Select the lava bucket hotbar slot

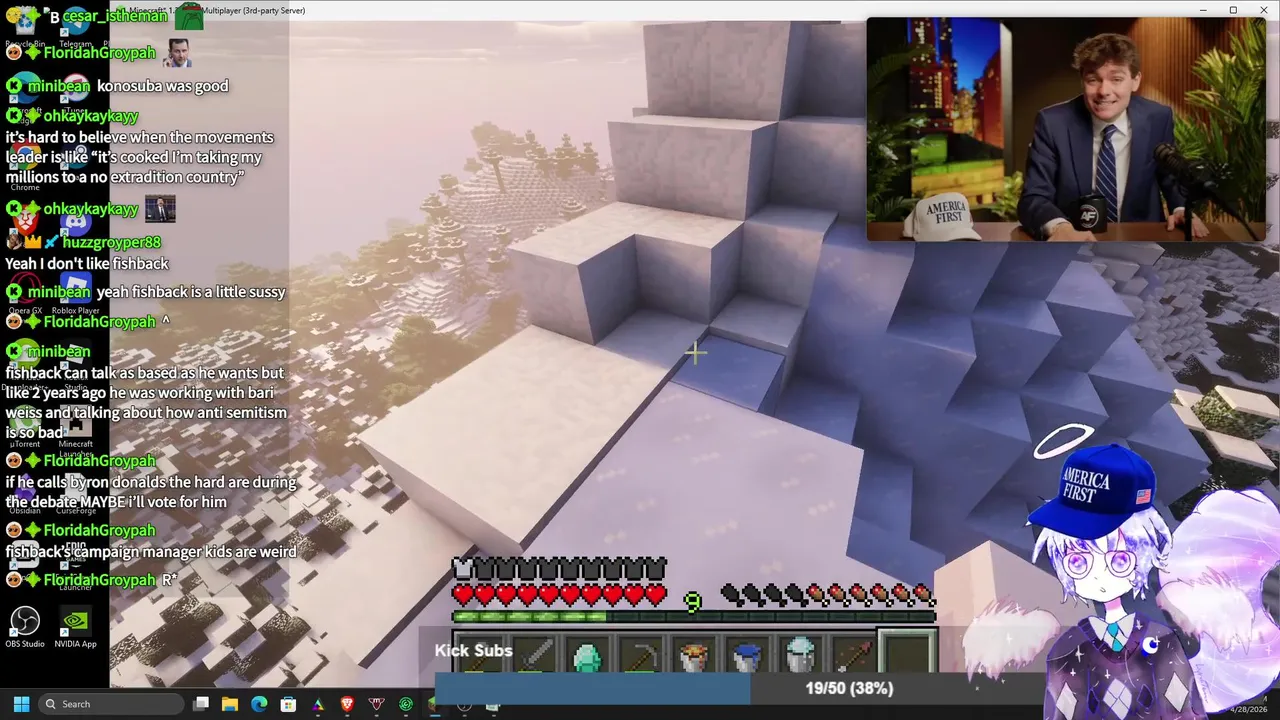(693, 656)
